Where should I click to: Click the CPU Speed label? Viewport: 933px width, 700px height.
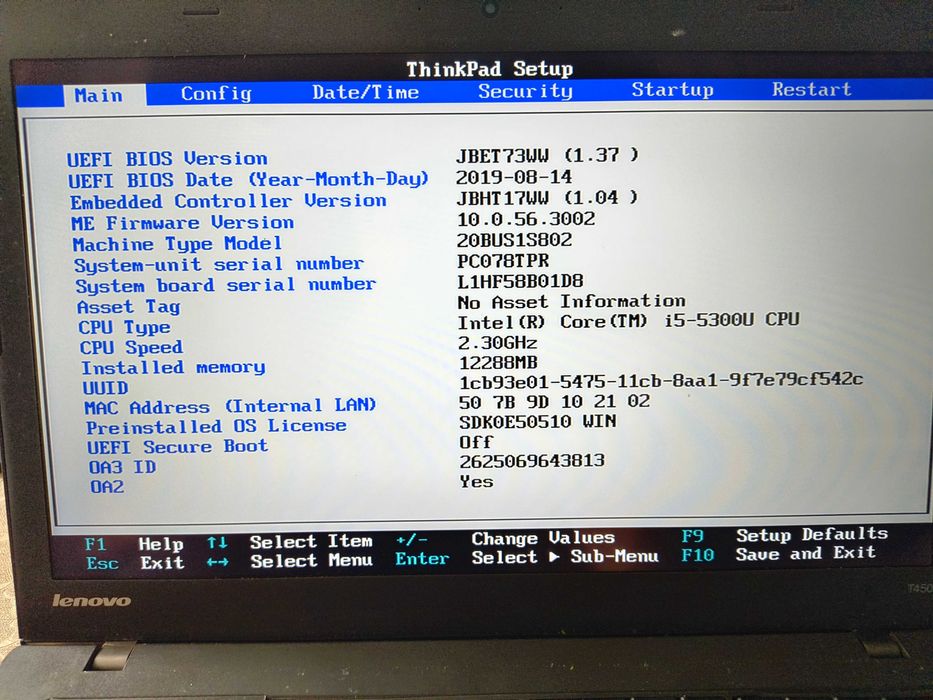tap(132, 347)
